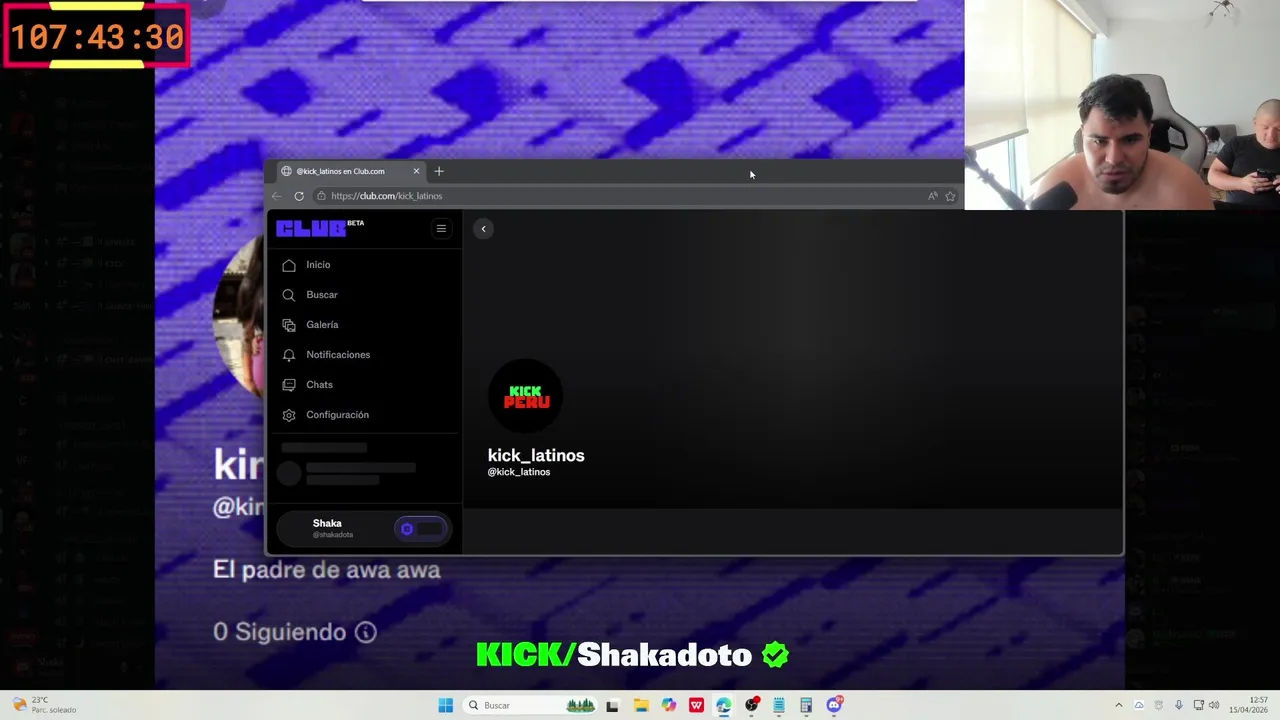Click the browser back arrow
1280x720 pixels.
tap(277, 196)
